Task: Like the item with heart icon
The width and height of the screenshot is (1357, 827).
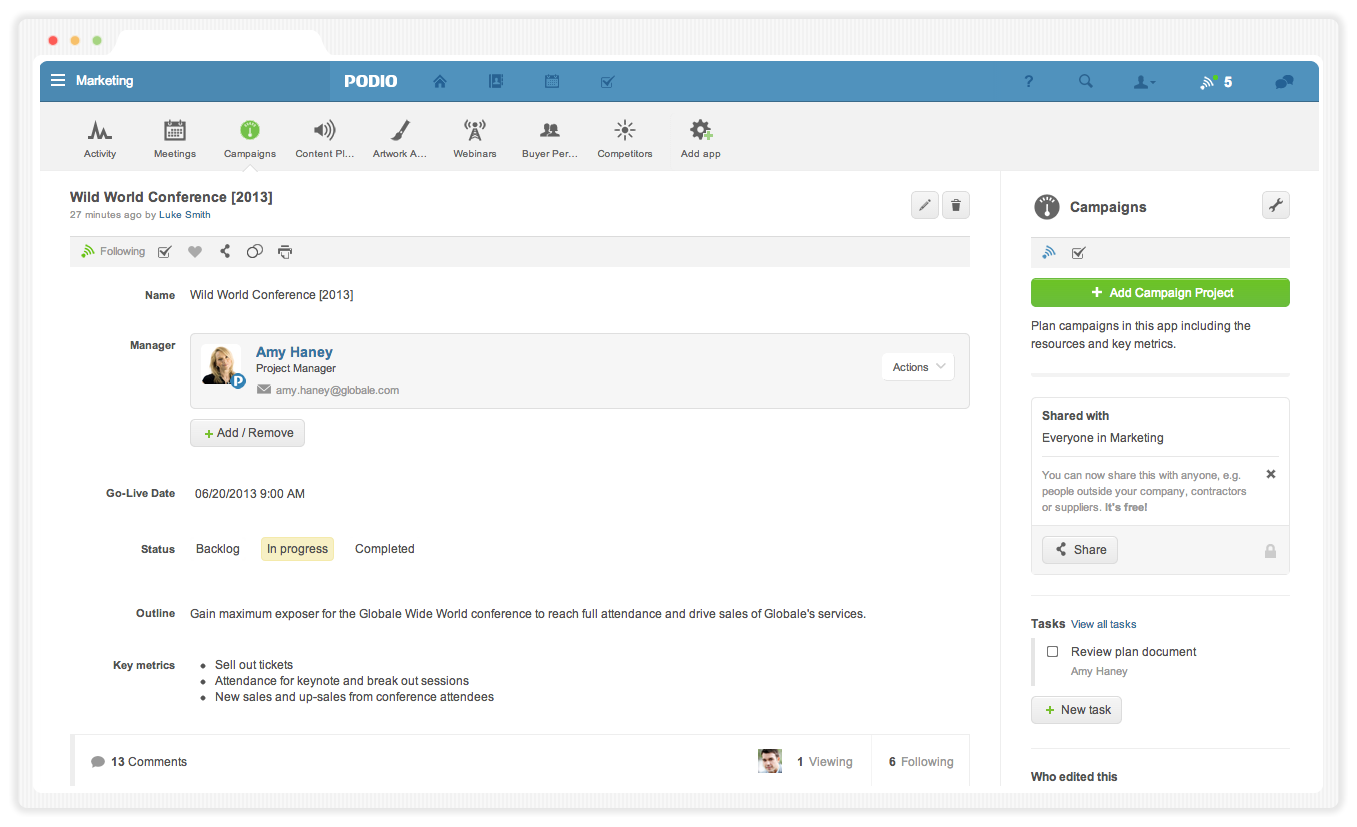Action: tap(195, 252)
